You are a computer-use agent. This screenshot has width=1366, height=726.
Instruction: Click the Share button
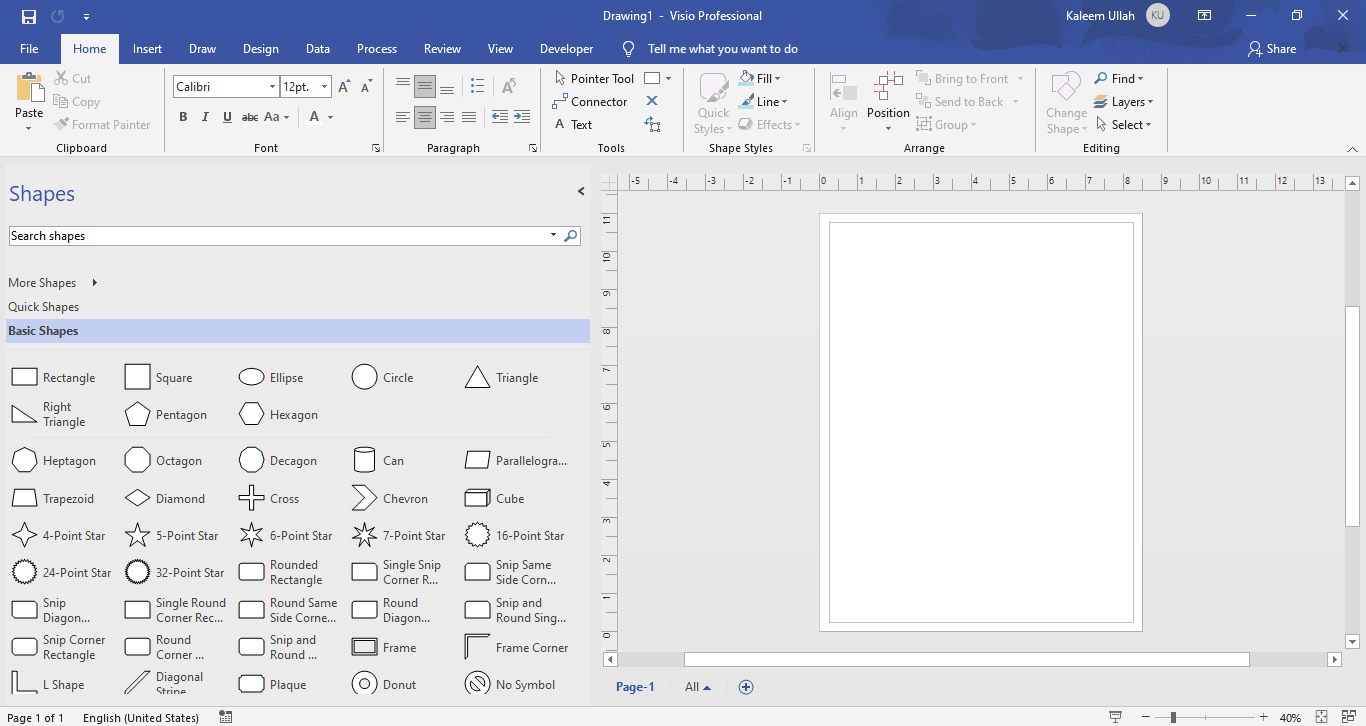click(x=1271, y=48)
